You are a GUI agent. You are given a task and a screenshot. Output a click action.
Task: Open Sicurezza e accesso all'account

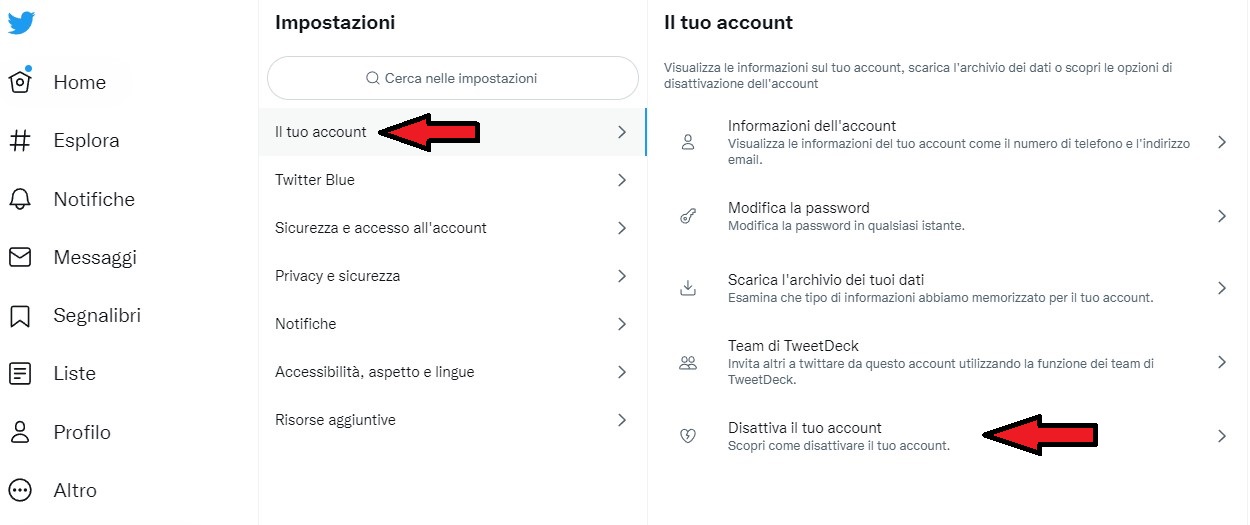(452, 228)
